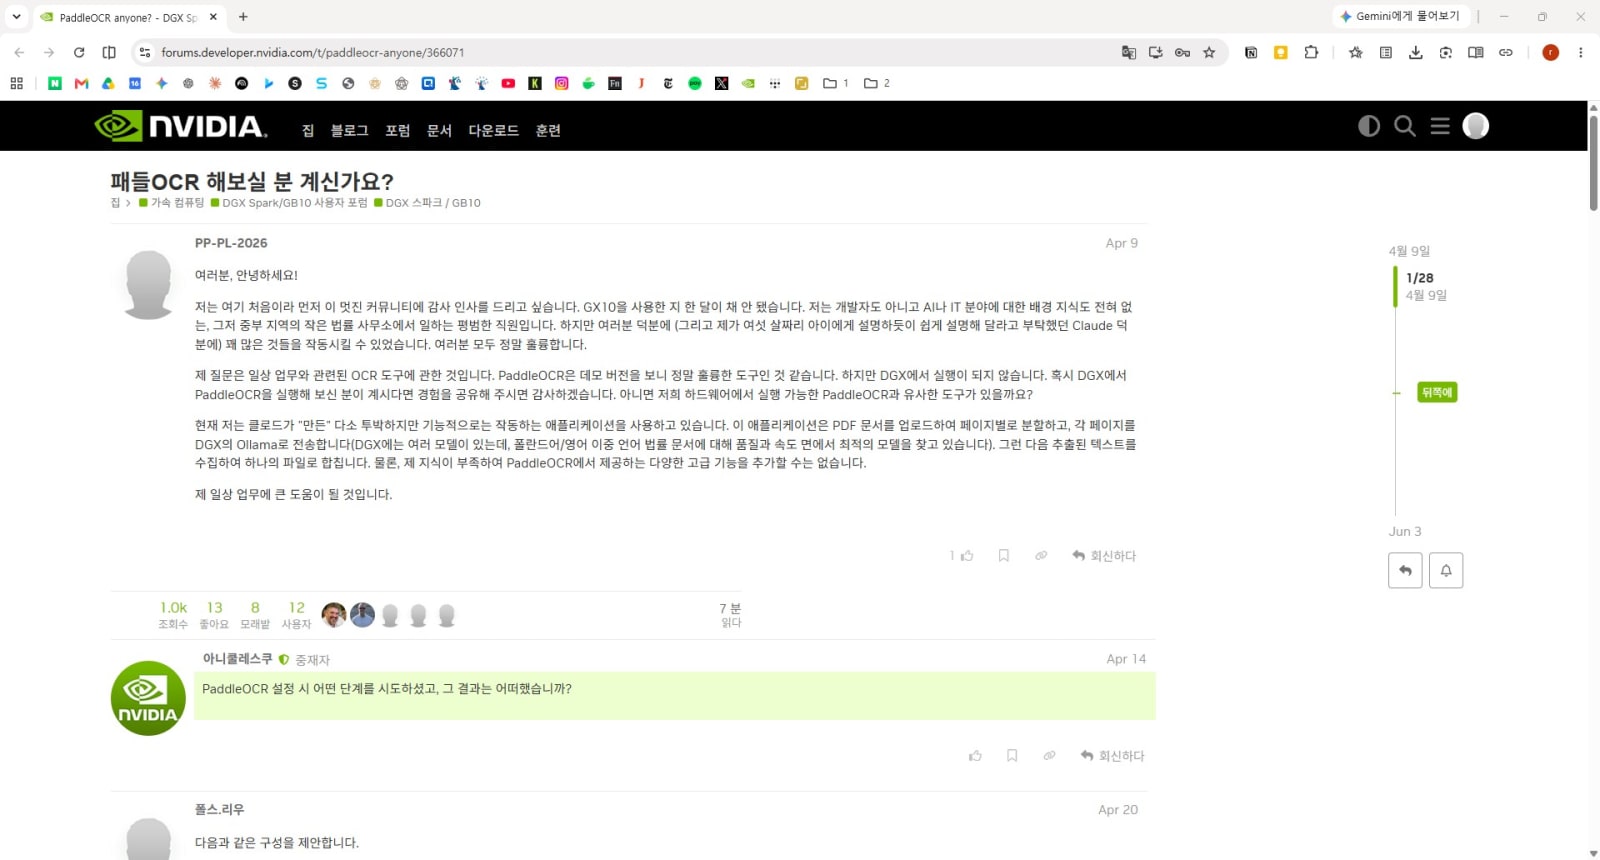Click the 13 좋아요 likes count

pyautogui.click(x=214, y=615)
